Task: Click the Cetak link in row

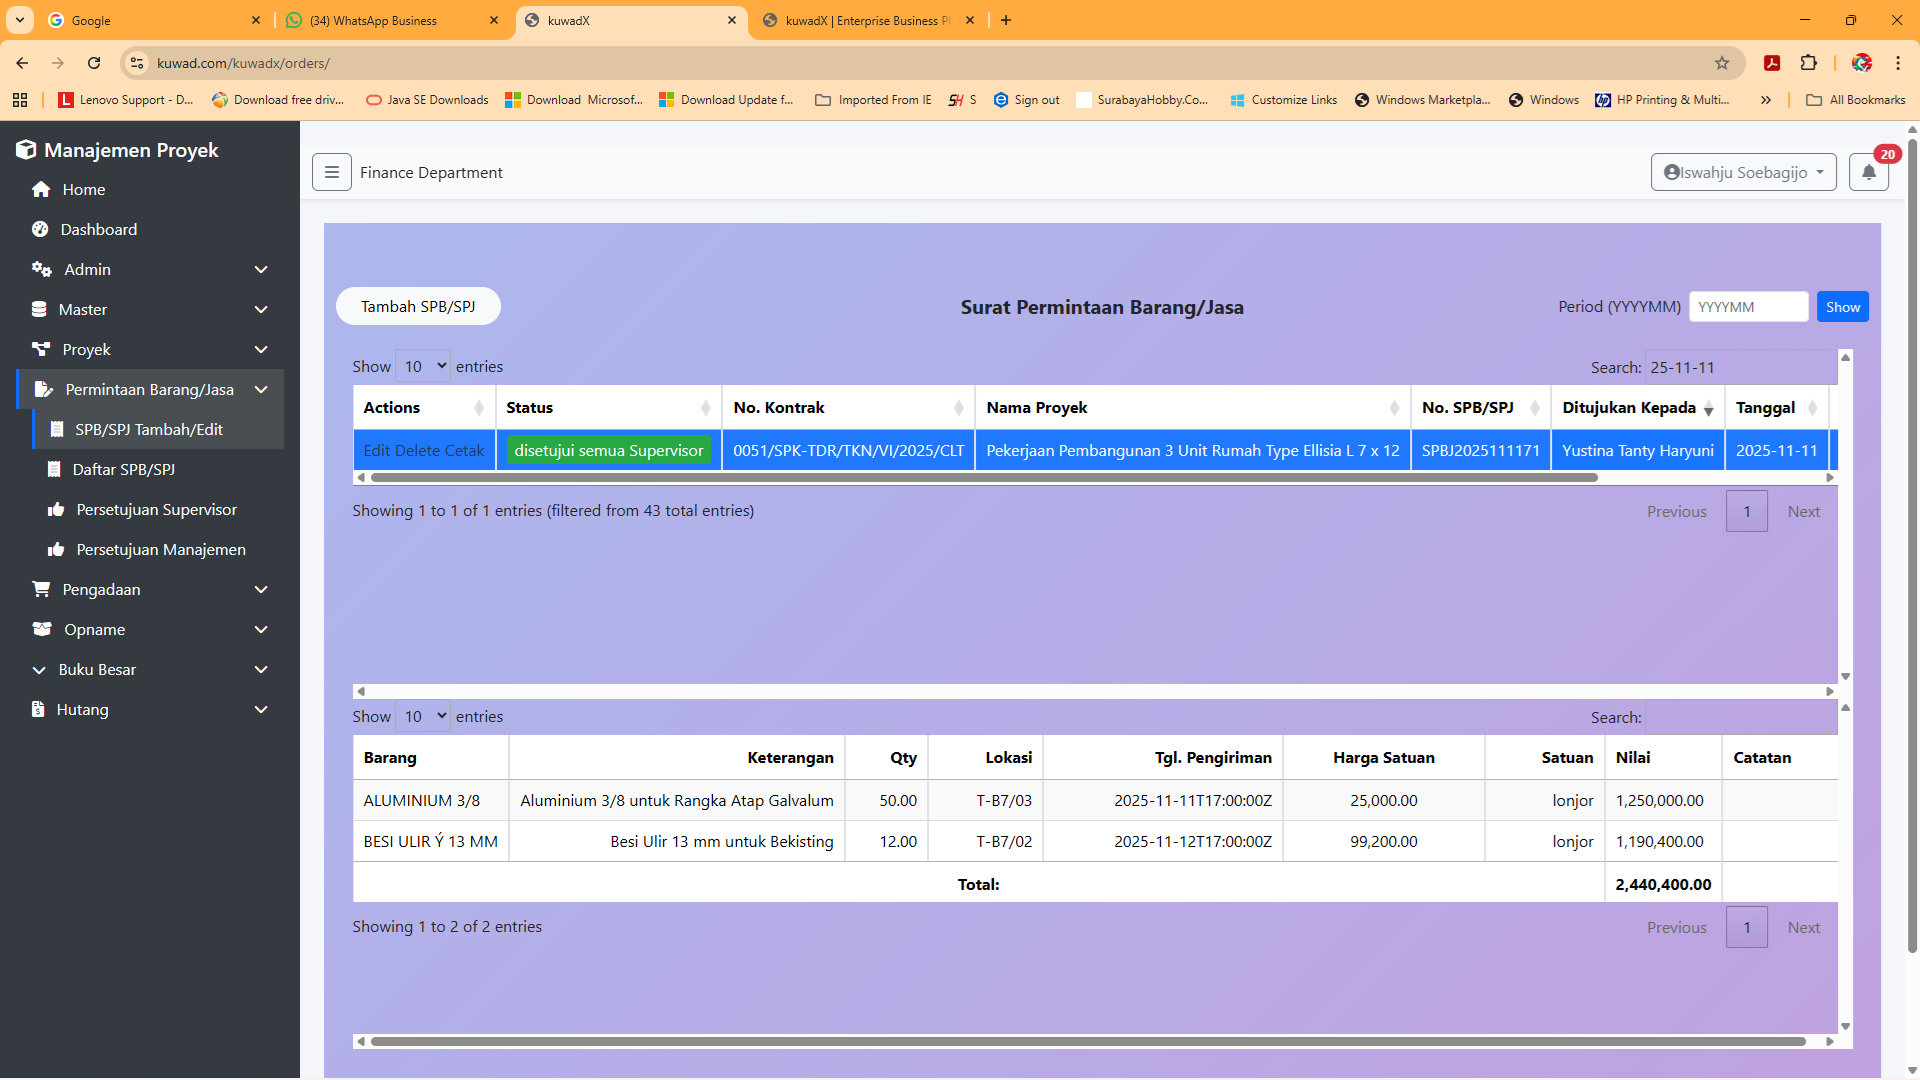Action: coord(464,451)
